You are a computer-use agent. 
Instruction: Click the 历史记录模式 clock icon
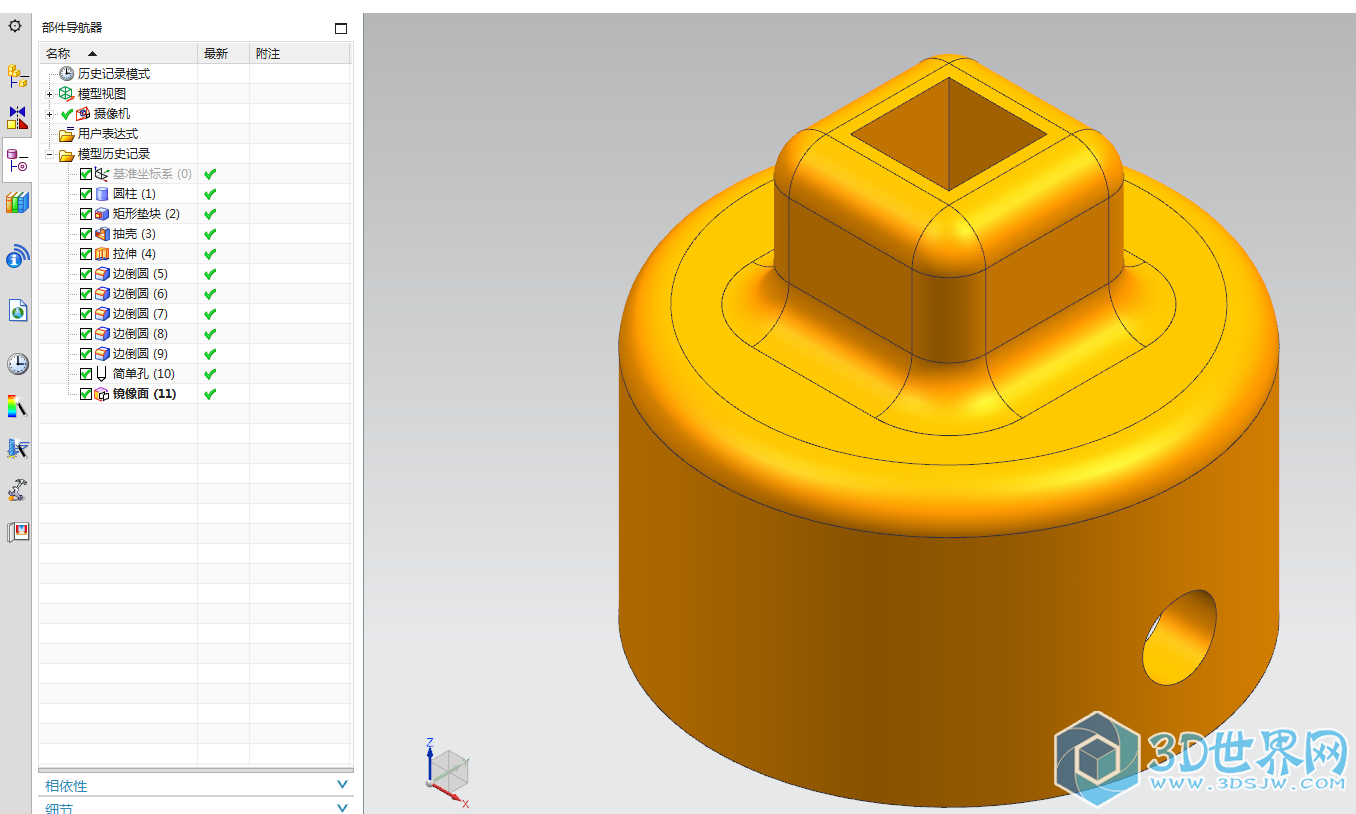(x=66, y=74)
